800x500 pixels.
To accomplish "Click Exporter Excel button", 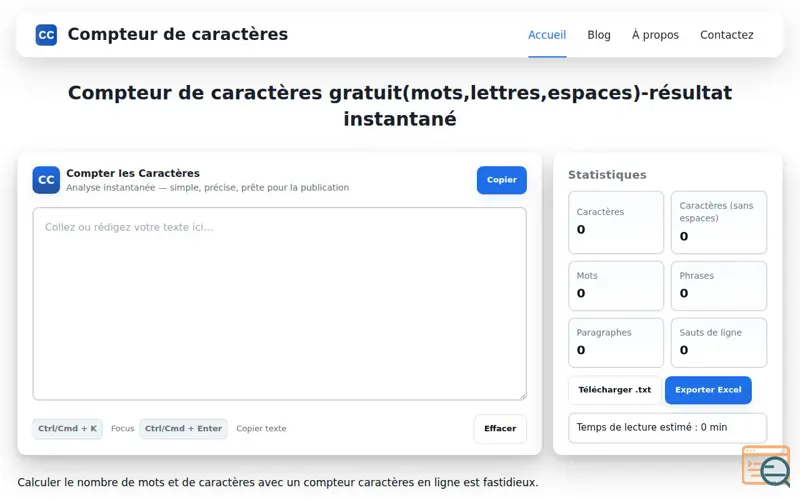I will click(708, 390).
